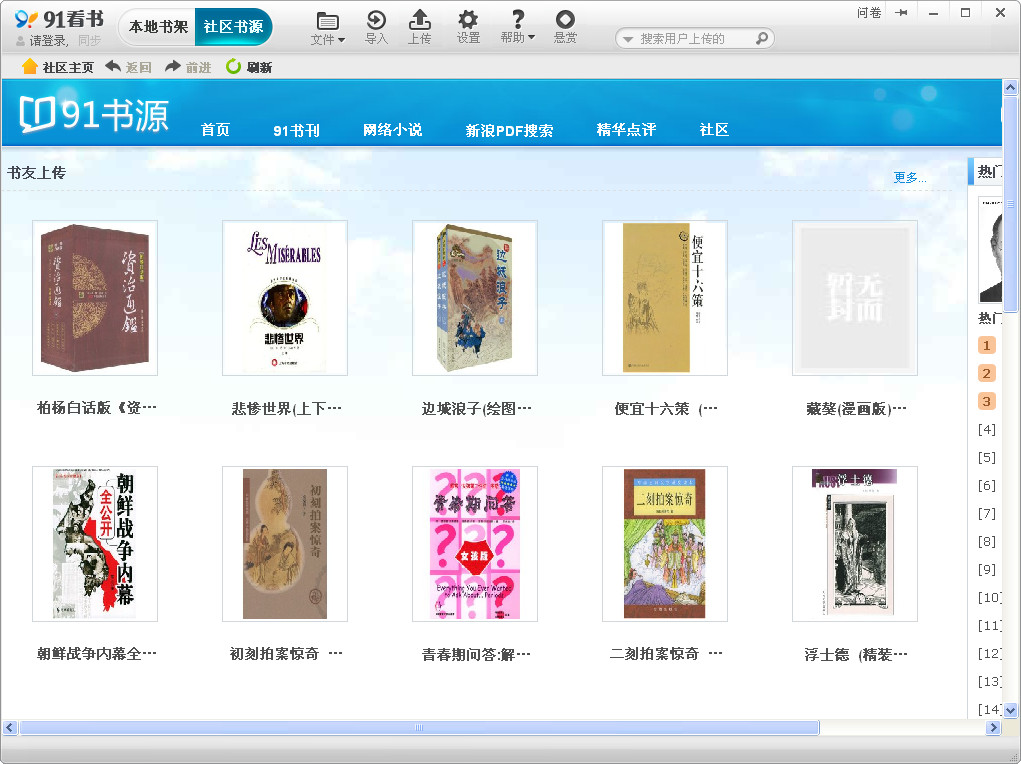This screenshot has width=1021, height=764.
Task: Click the 悬赏 reward icon
Action: (x=565, y=20)
